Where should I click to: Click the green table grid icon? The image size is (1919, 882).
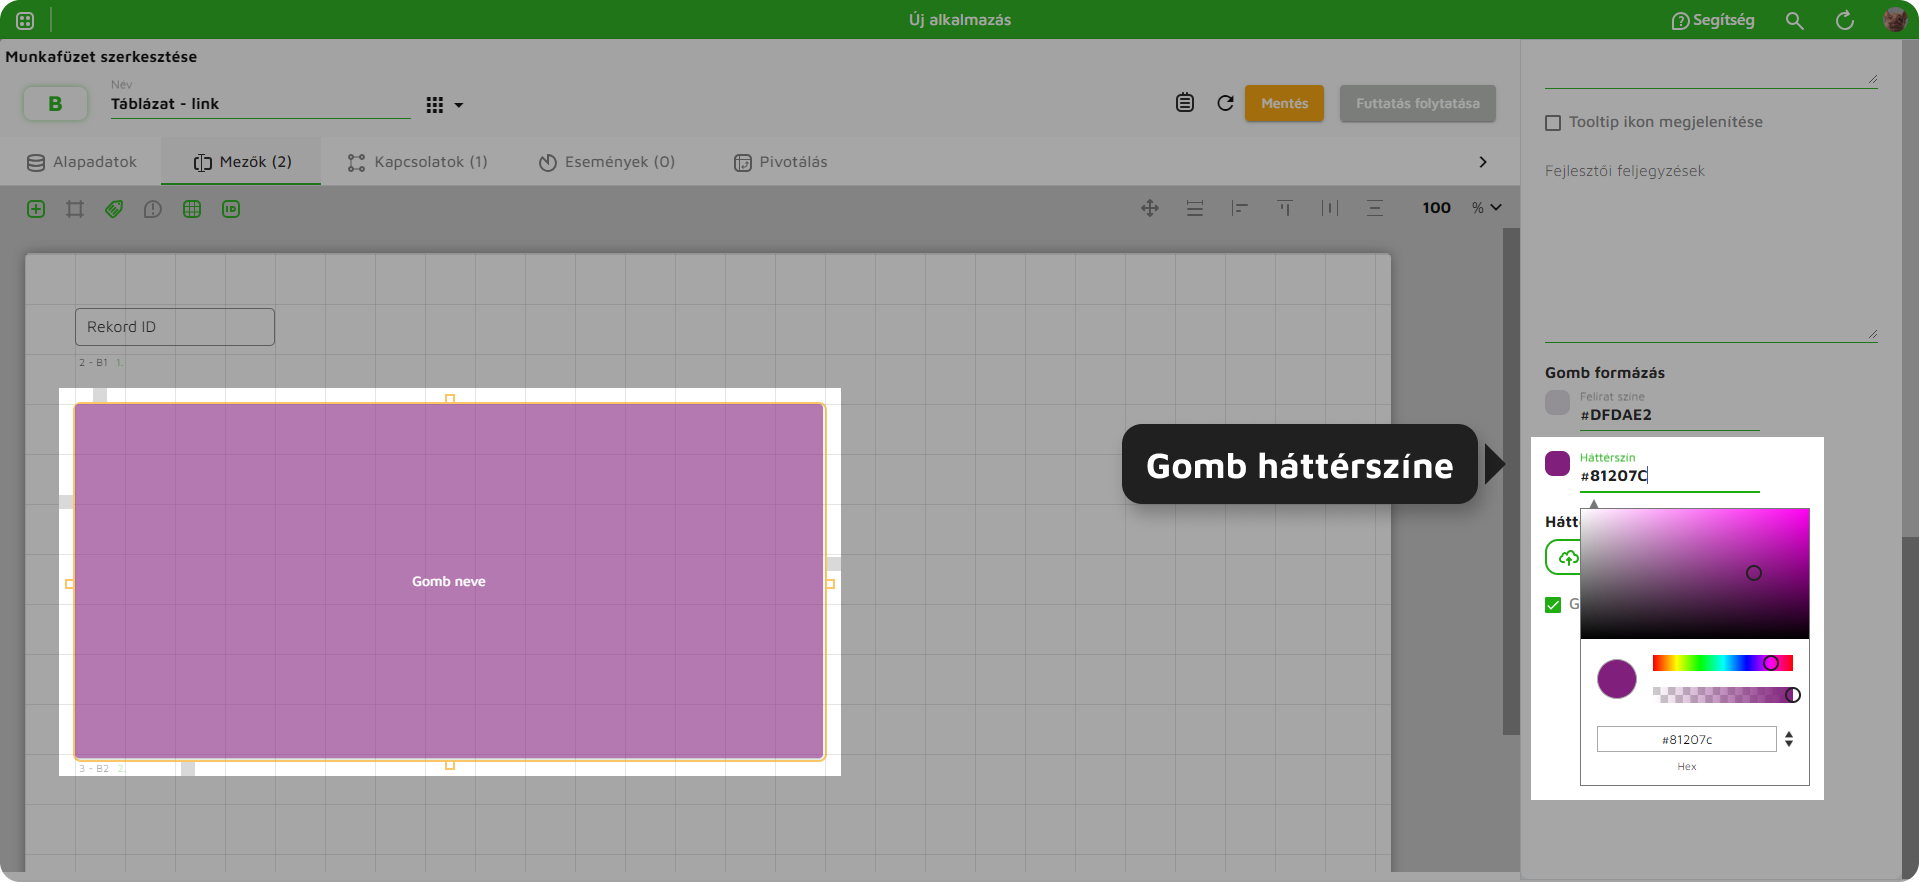[x=192, y=209]
